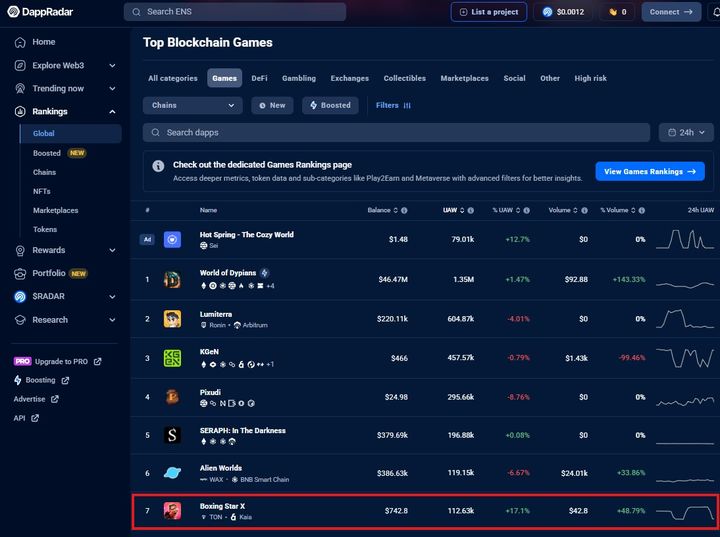Select the Marketplaces category tab

click(464, 79)
